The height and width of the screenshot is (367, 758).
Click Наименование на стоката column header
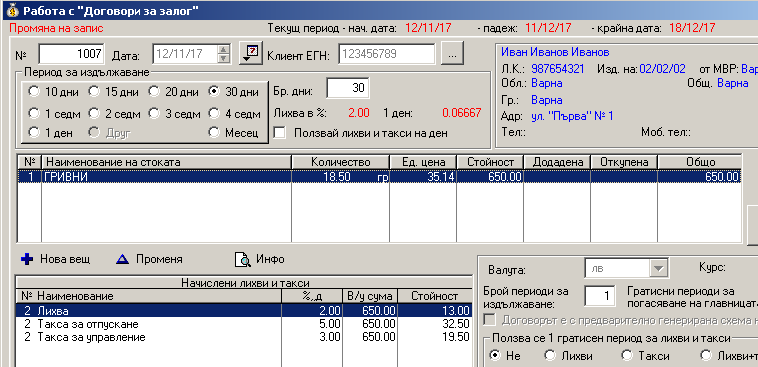pyautogui.click(x=167, y=162)
